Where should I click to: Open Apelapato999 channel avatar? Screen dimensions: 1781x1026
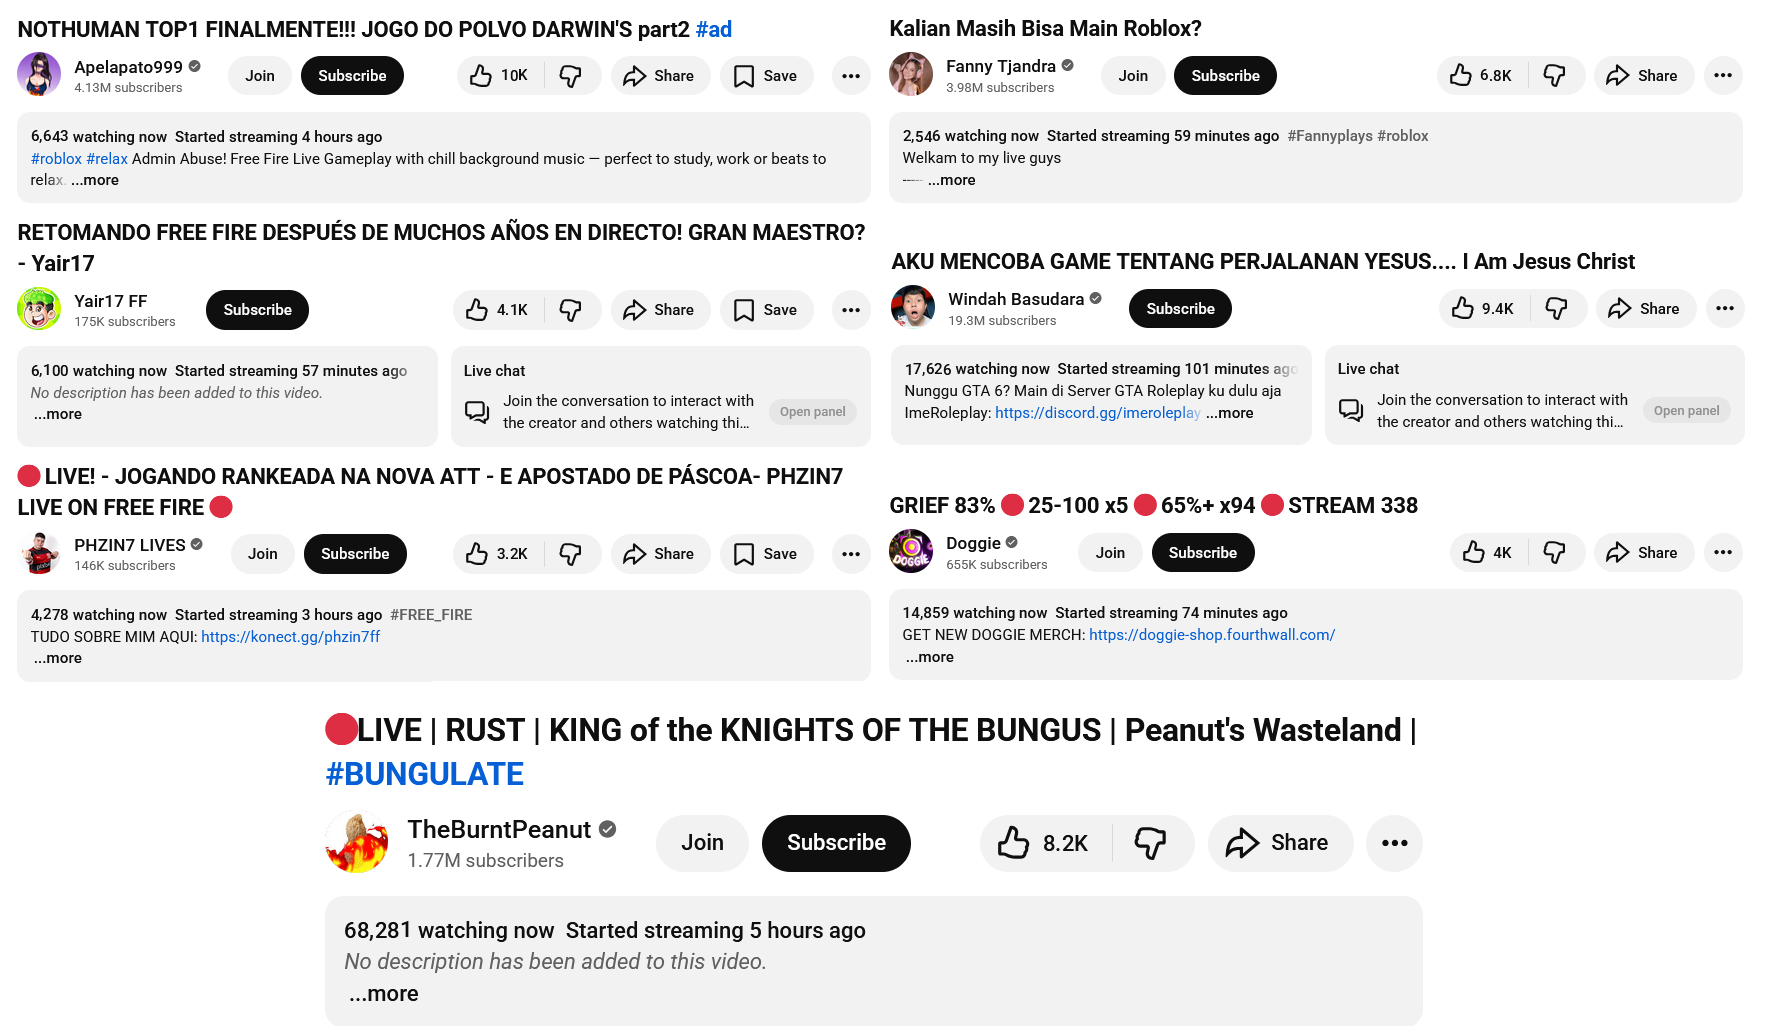pyautogui.click(x=39, y=75)
